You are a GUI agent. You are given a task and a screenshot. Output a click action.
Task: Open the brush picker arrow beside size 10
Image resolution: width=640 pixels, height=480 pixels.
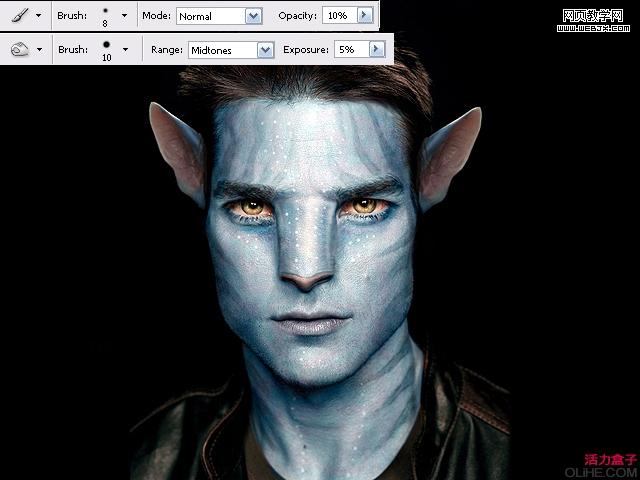click(125, 49)
